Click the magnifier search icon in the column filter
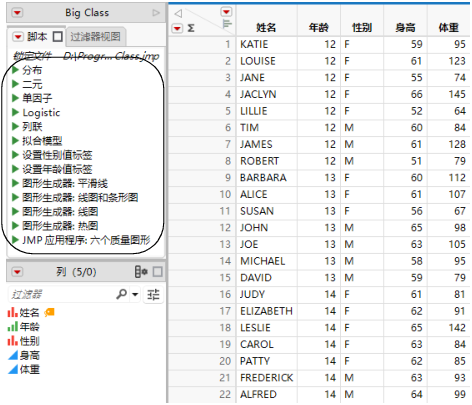Image resolution: width=472 pixels, height=405 pixels. click(121, 294)
